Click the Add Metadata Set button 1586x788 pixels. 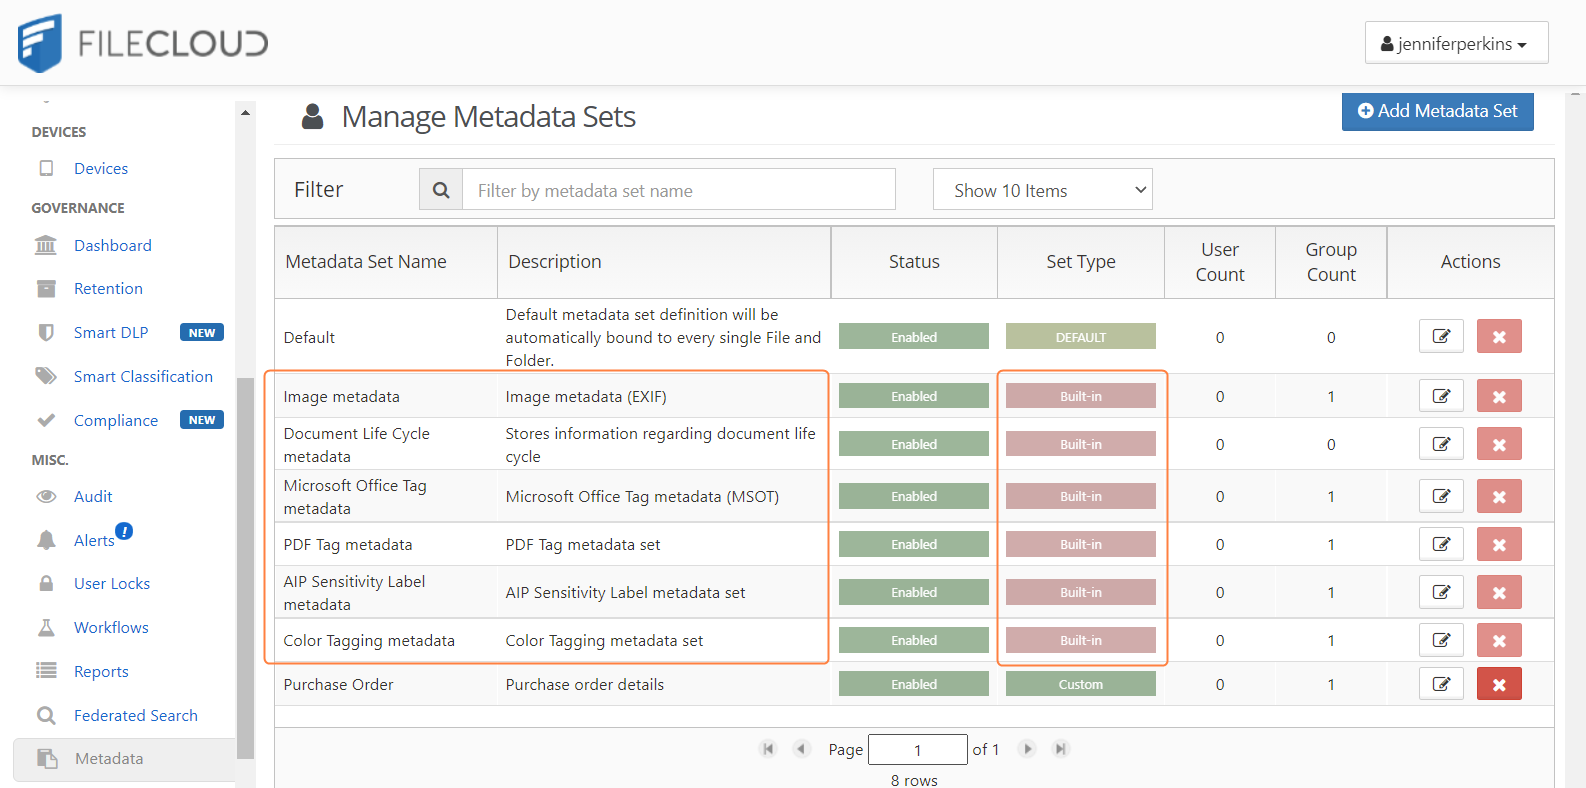(1436, 111)
